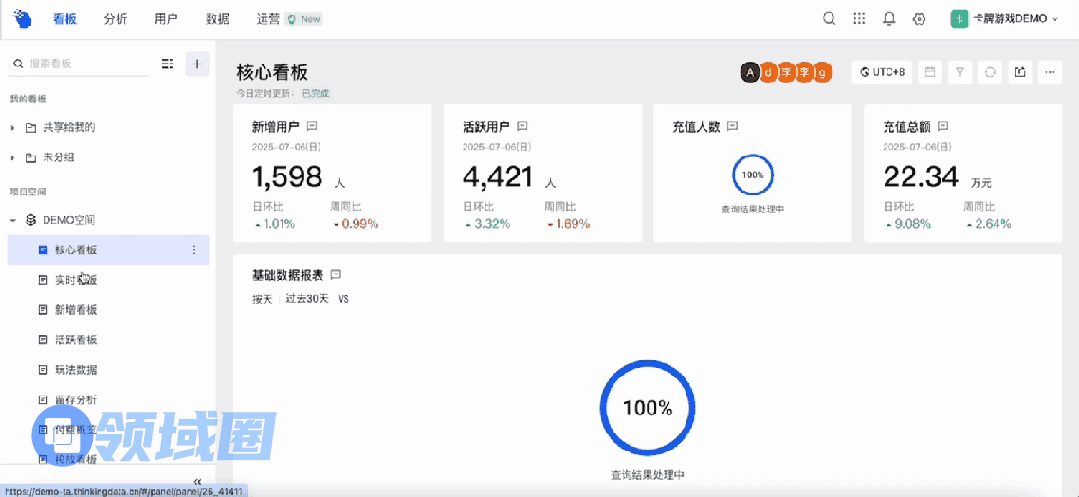Add a new dashboard with plus button
1079x497 pixels.
click(197, 64)
